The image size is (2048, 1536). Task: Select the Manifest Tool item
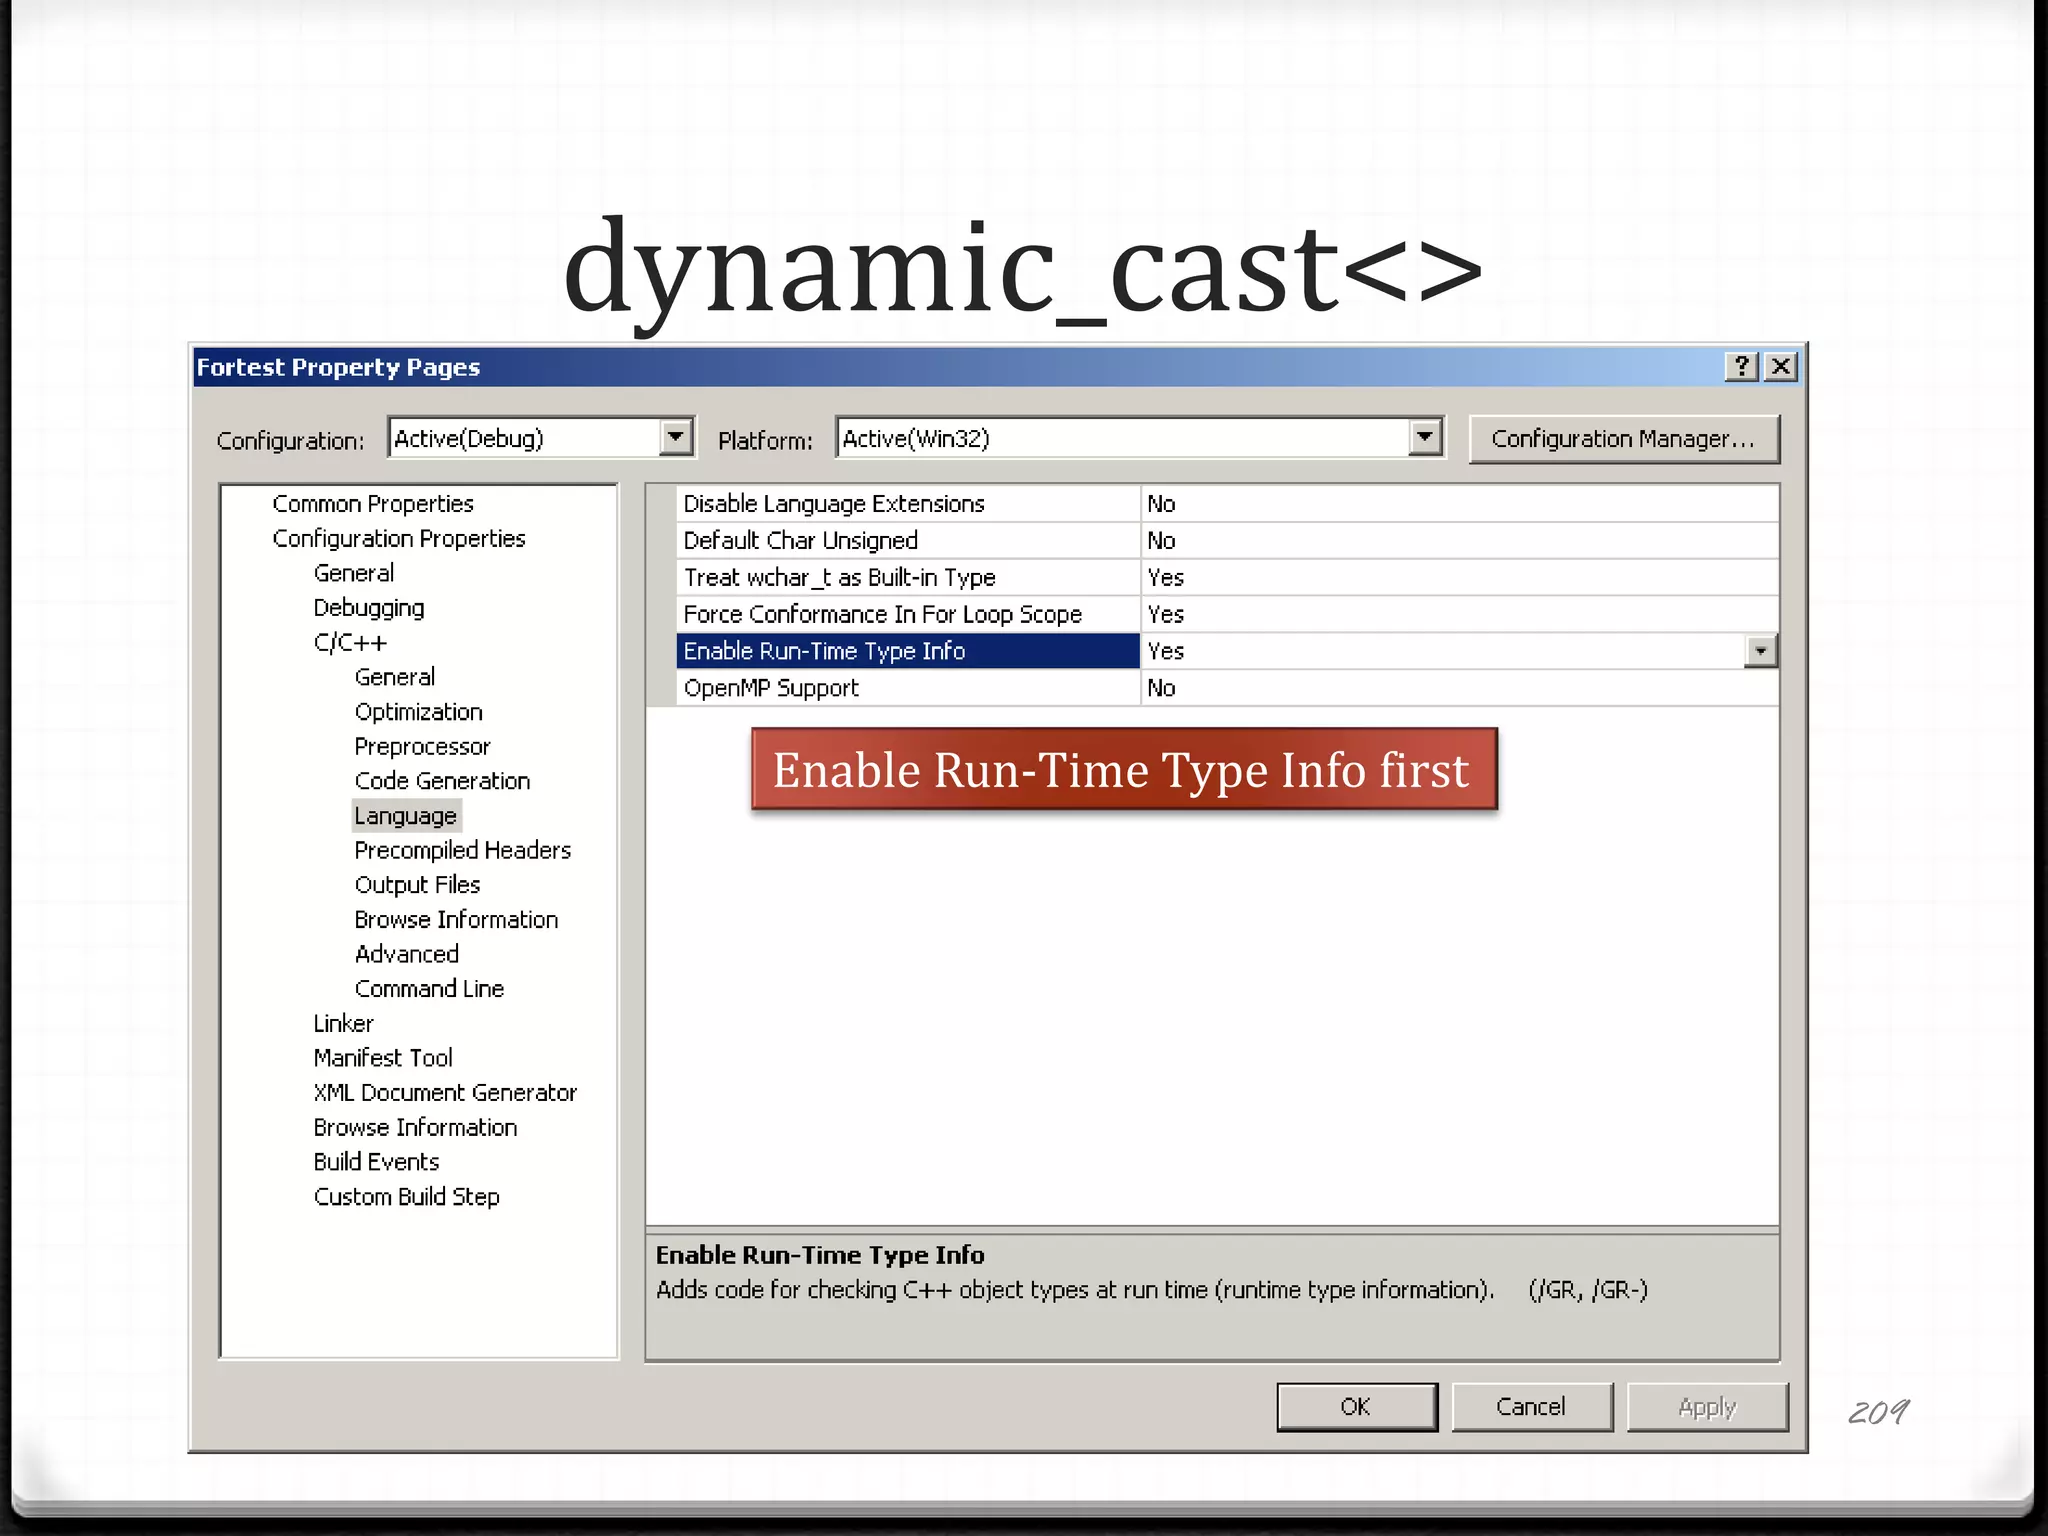coord(383,1058)
